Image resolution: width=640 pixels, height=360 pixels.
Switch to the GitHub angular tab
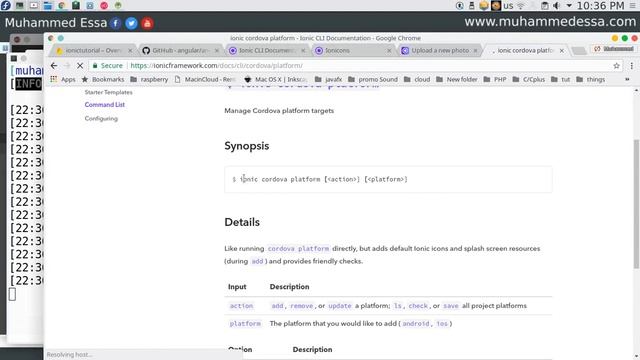coord(180,51)
